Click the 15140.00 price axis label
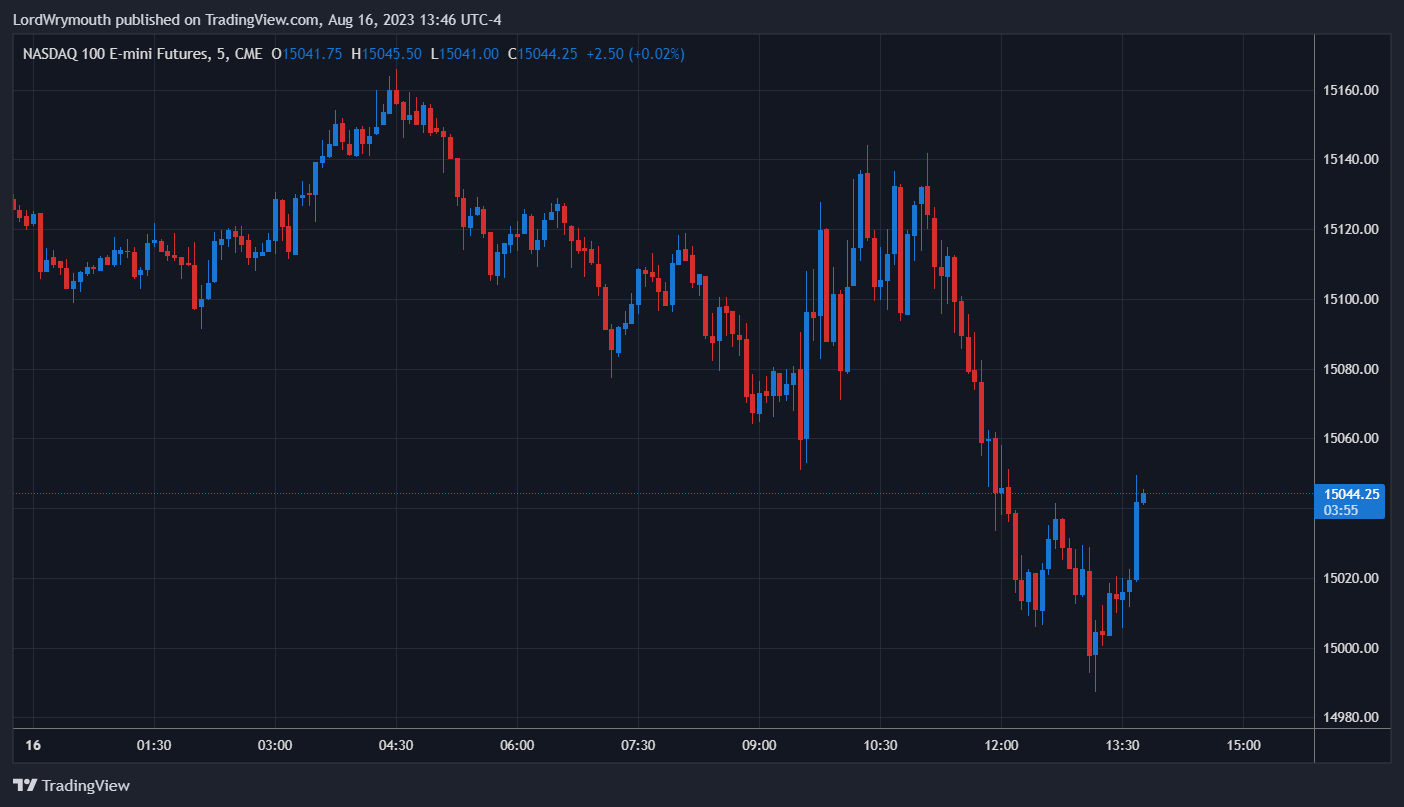 1351,160
